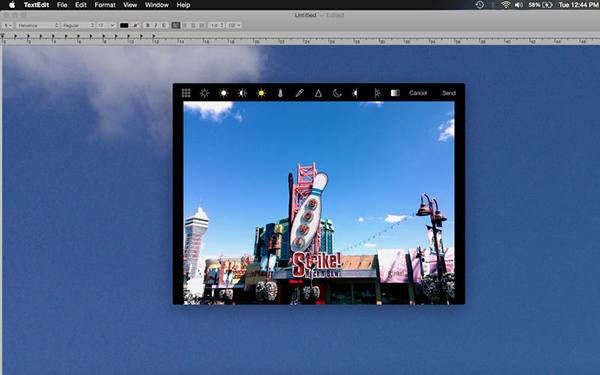600x375 pixels.
Task: Select the yellow sun saturation icon
Action: pyautogui.click(x=261, y=93)
